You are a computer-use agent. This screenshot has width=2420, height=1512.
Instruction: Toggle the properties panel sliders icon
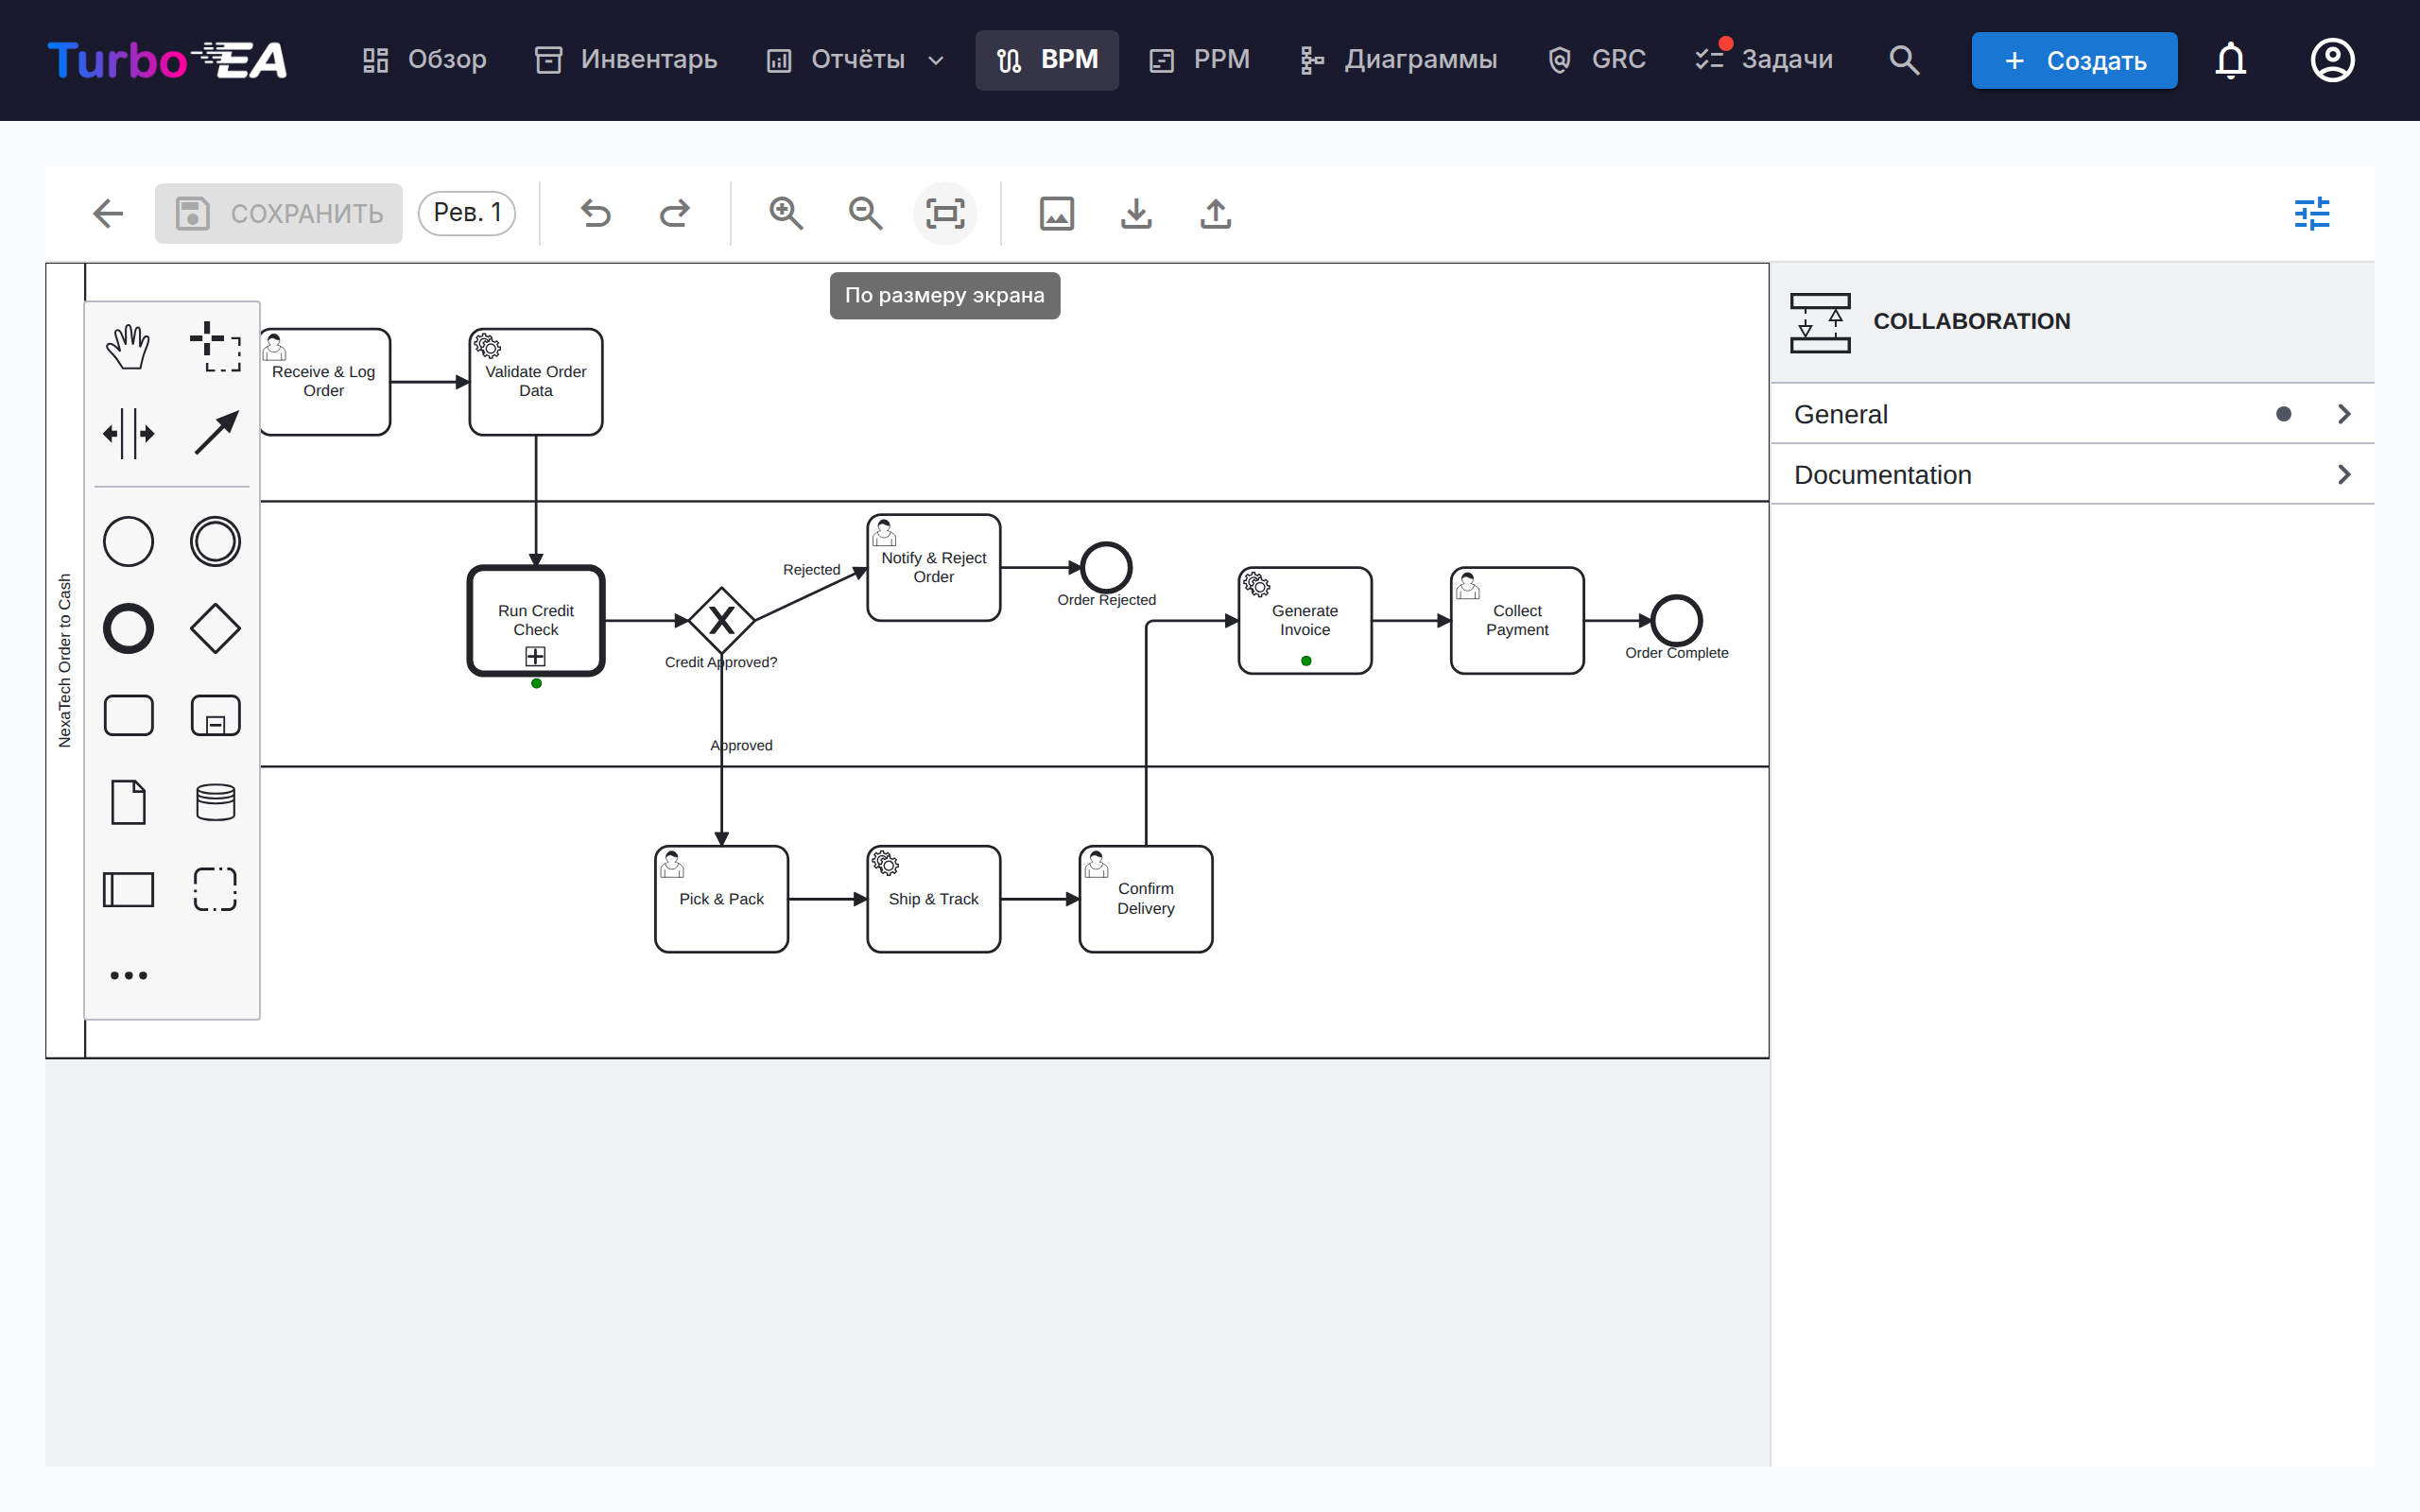[x=2312, y=213]
